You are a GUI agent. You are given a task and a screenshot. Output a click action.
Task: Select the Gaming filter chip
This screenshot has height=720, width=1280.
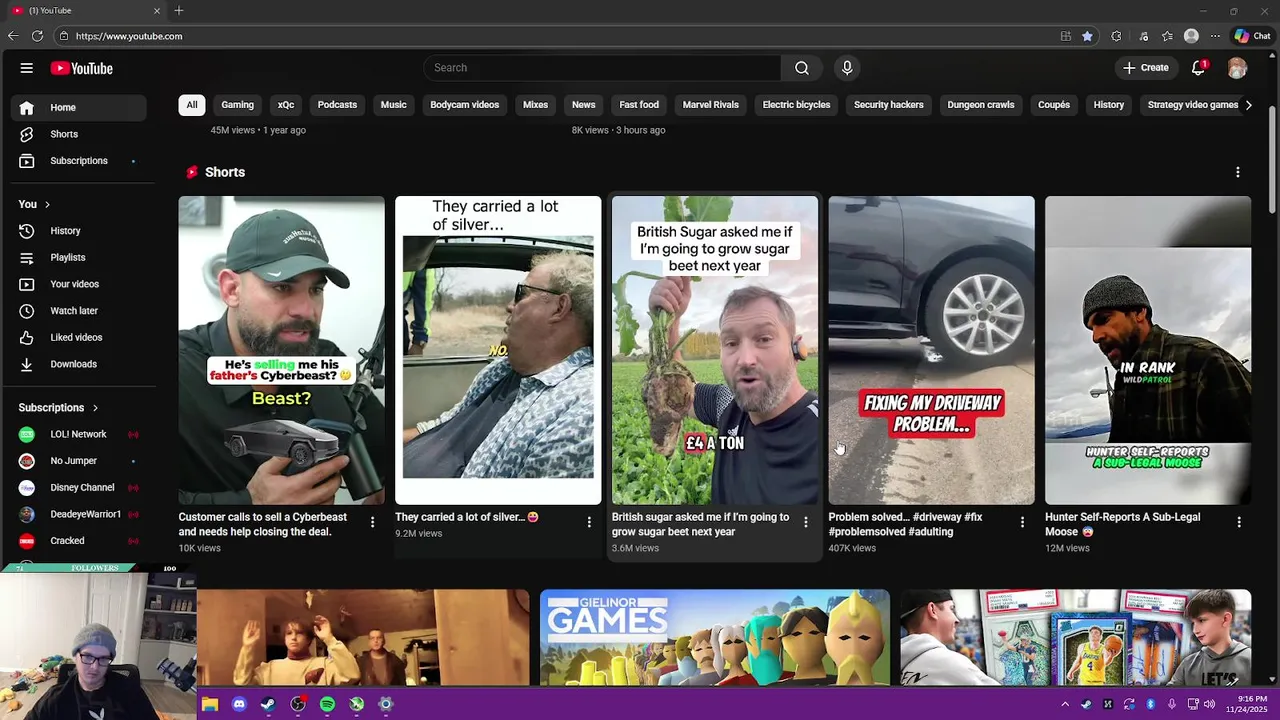pyautogui.click(x=237, y=105)
